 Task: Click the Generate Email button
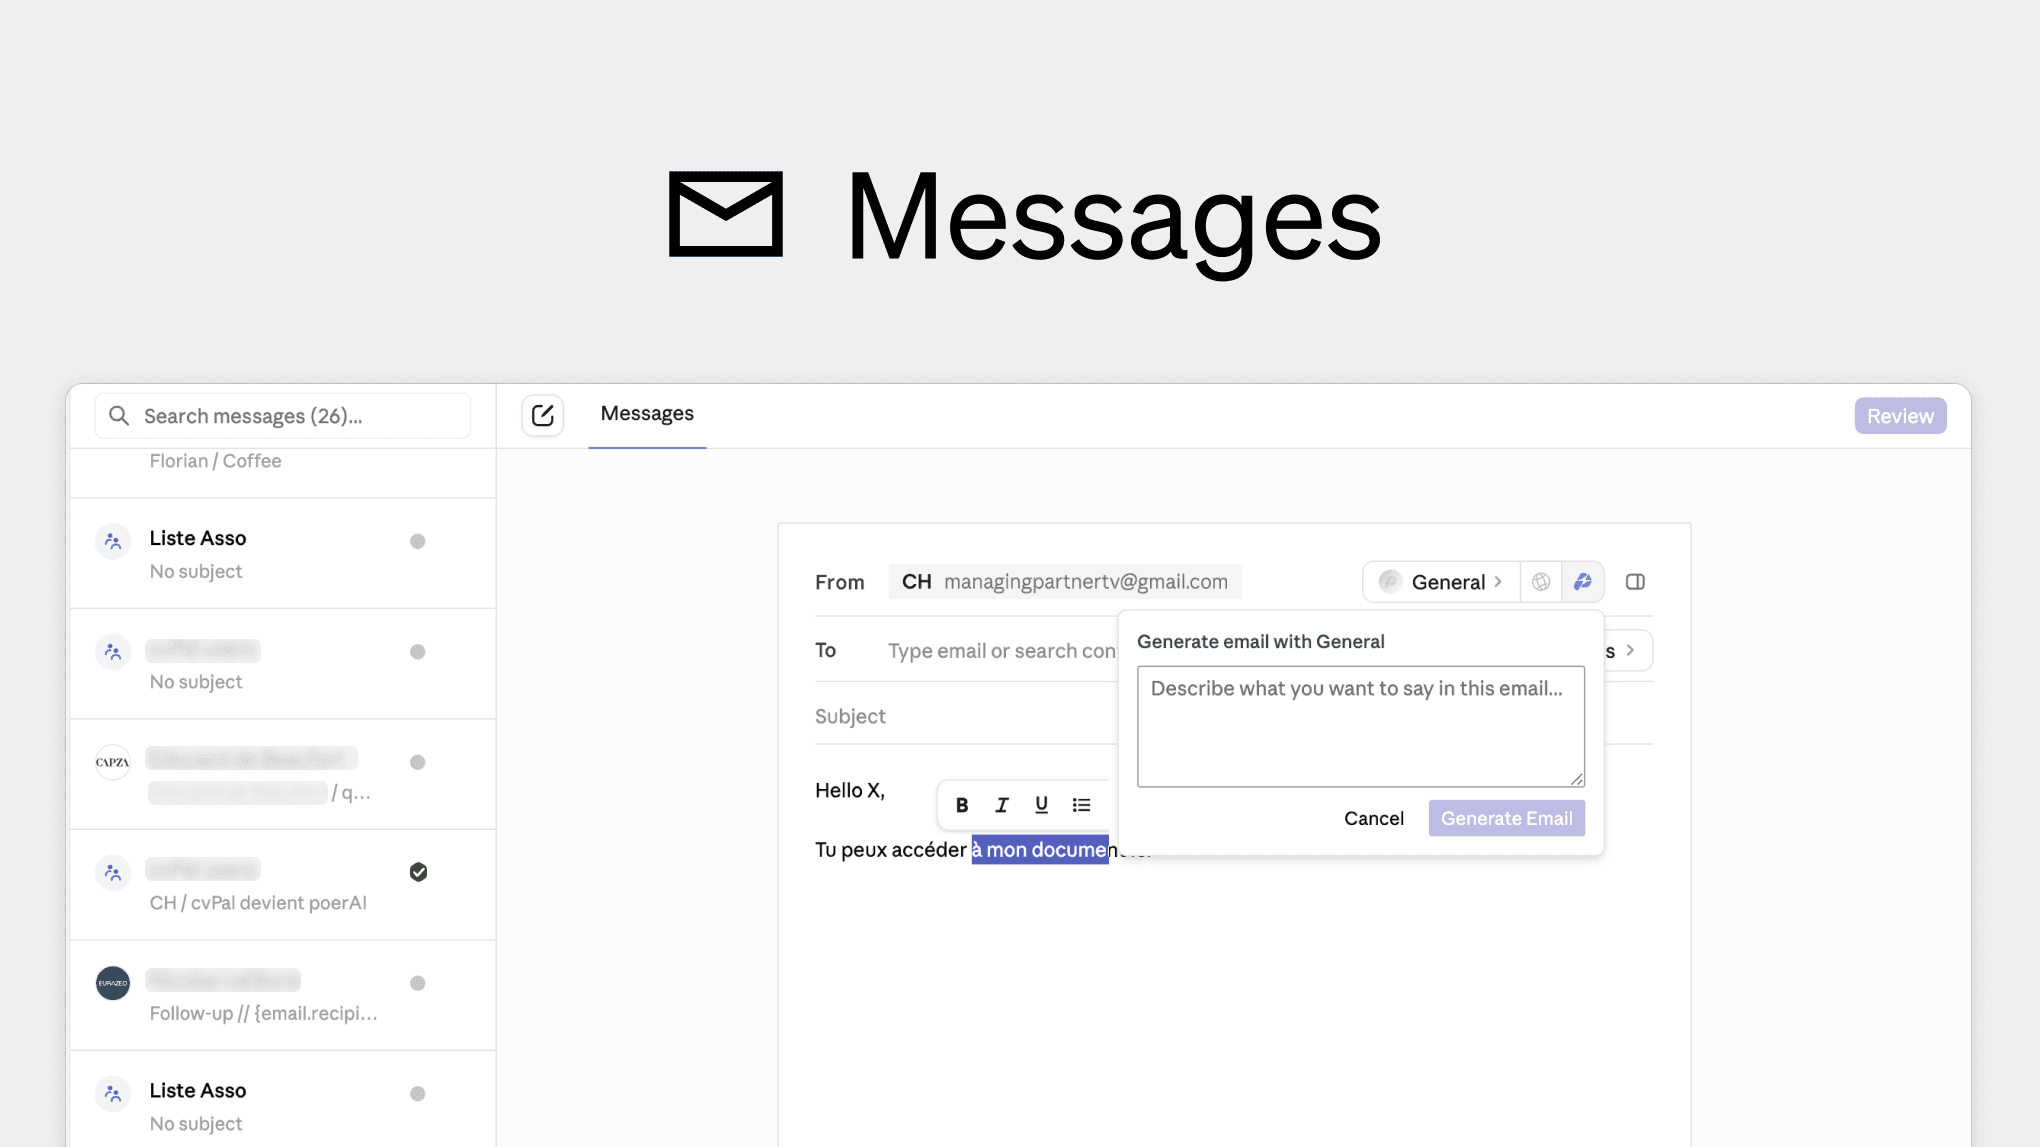1506,818
